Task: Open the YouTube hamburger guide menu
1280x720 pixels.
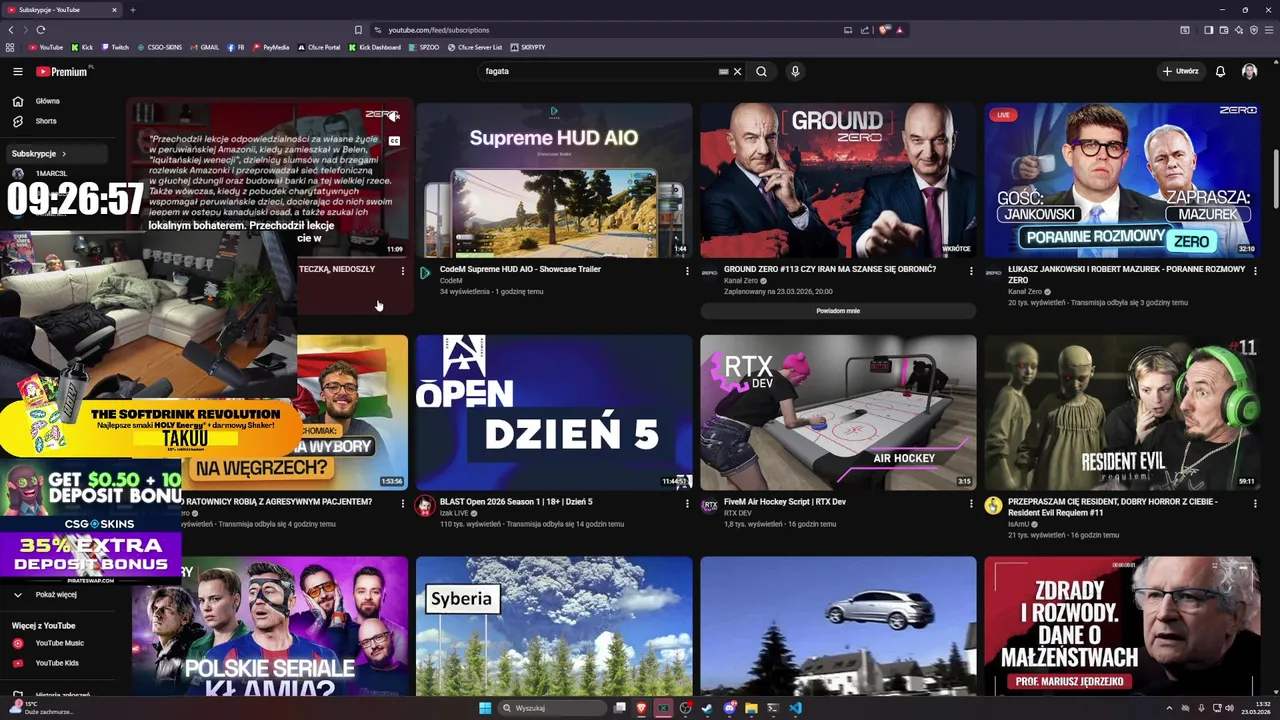Action: point(18,71)
